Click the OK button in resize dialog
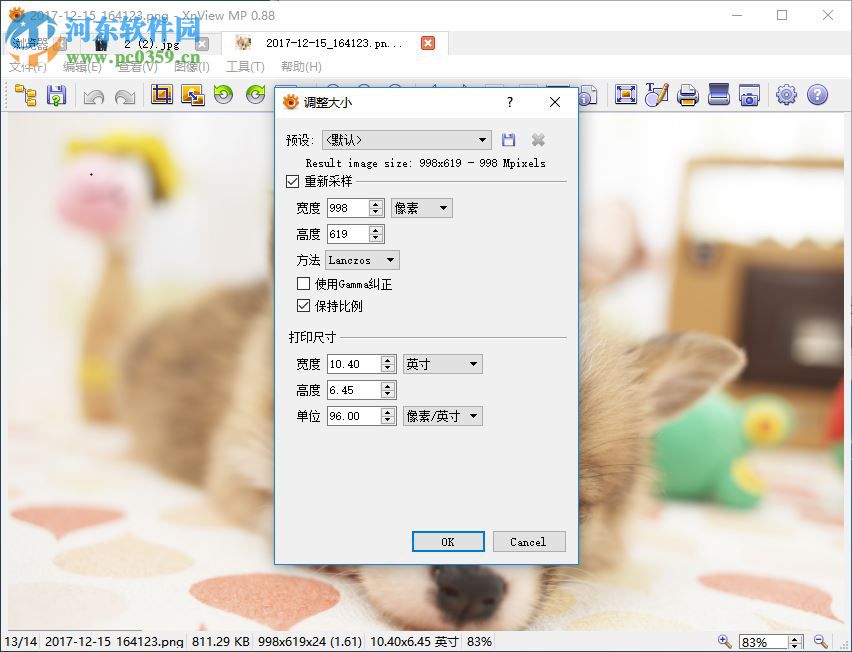The image size is (852, 652). coord(448,541)
